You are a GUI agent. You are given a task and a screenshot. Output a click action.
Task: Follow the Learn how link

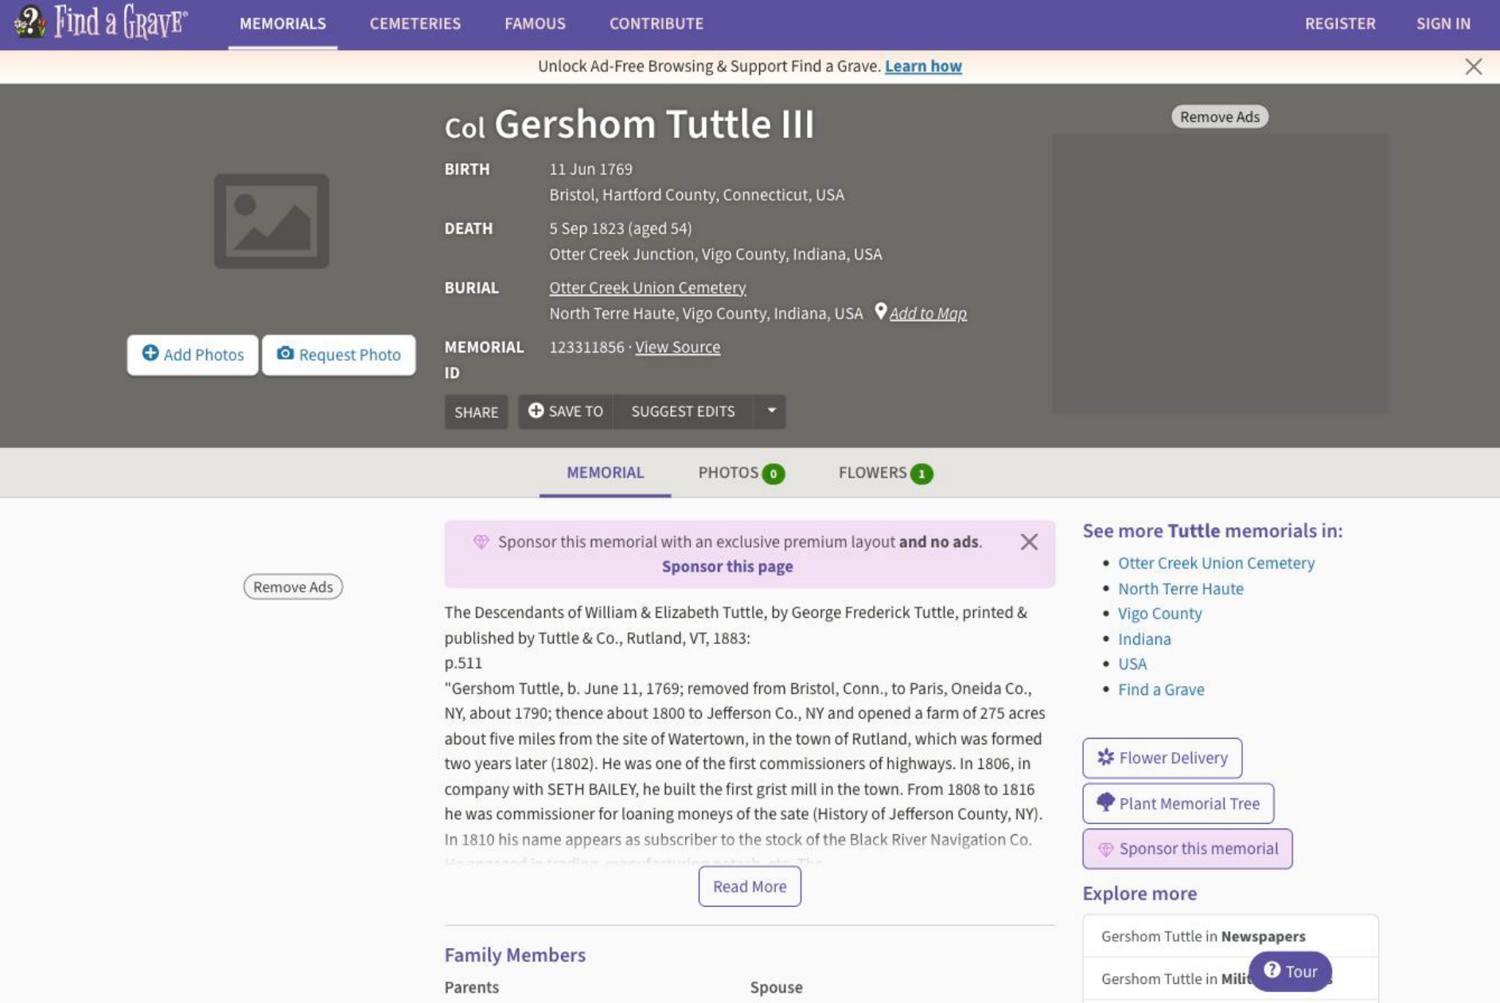(x=923, y=66)
